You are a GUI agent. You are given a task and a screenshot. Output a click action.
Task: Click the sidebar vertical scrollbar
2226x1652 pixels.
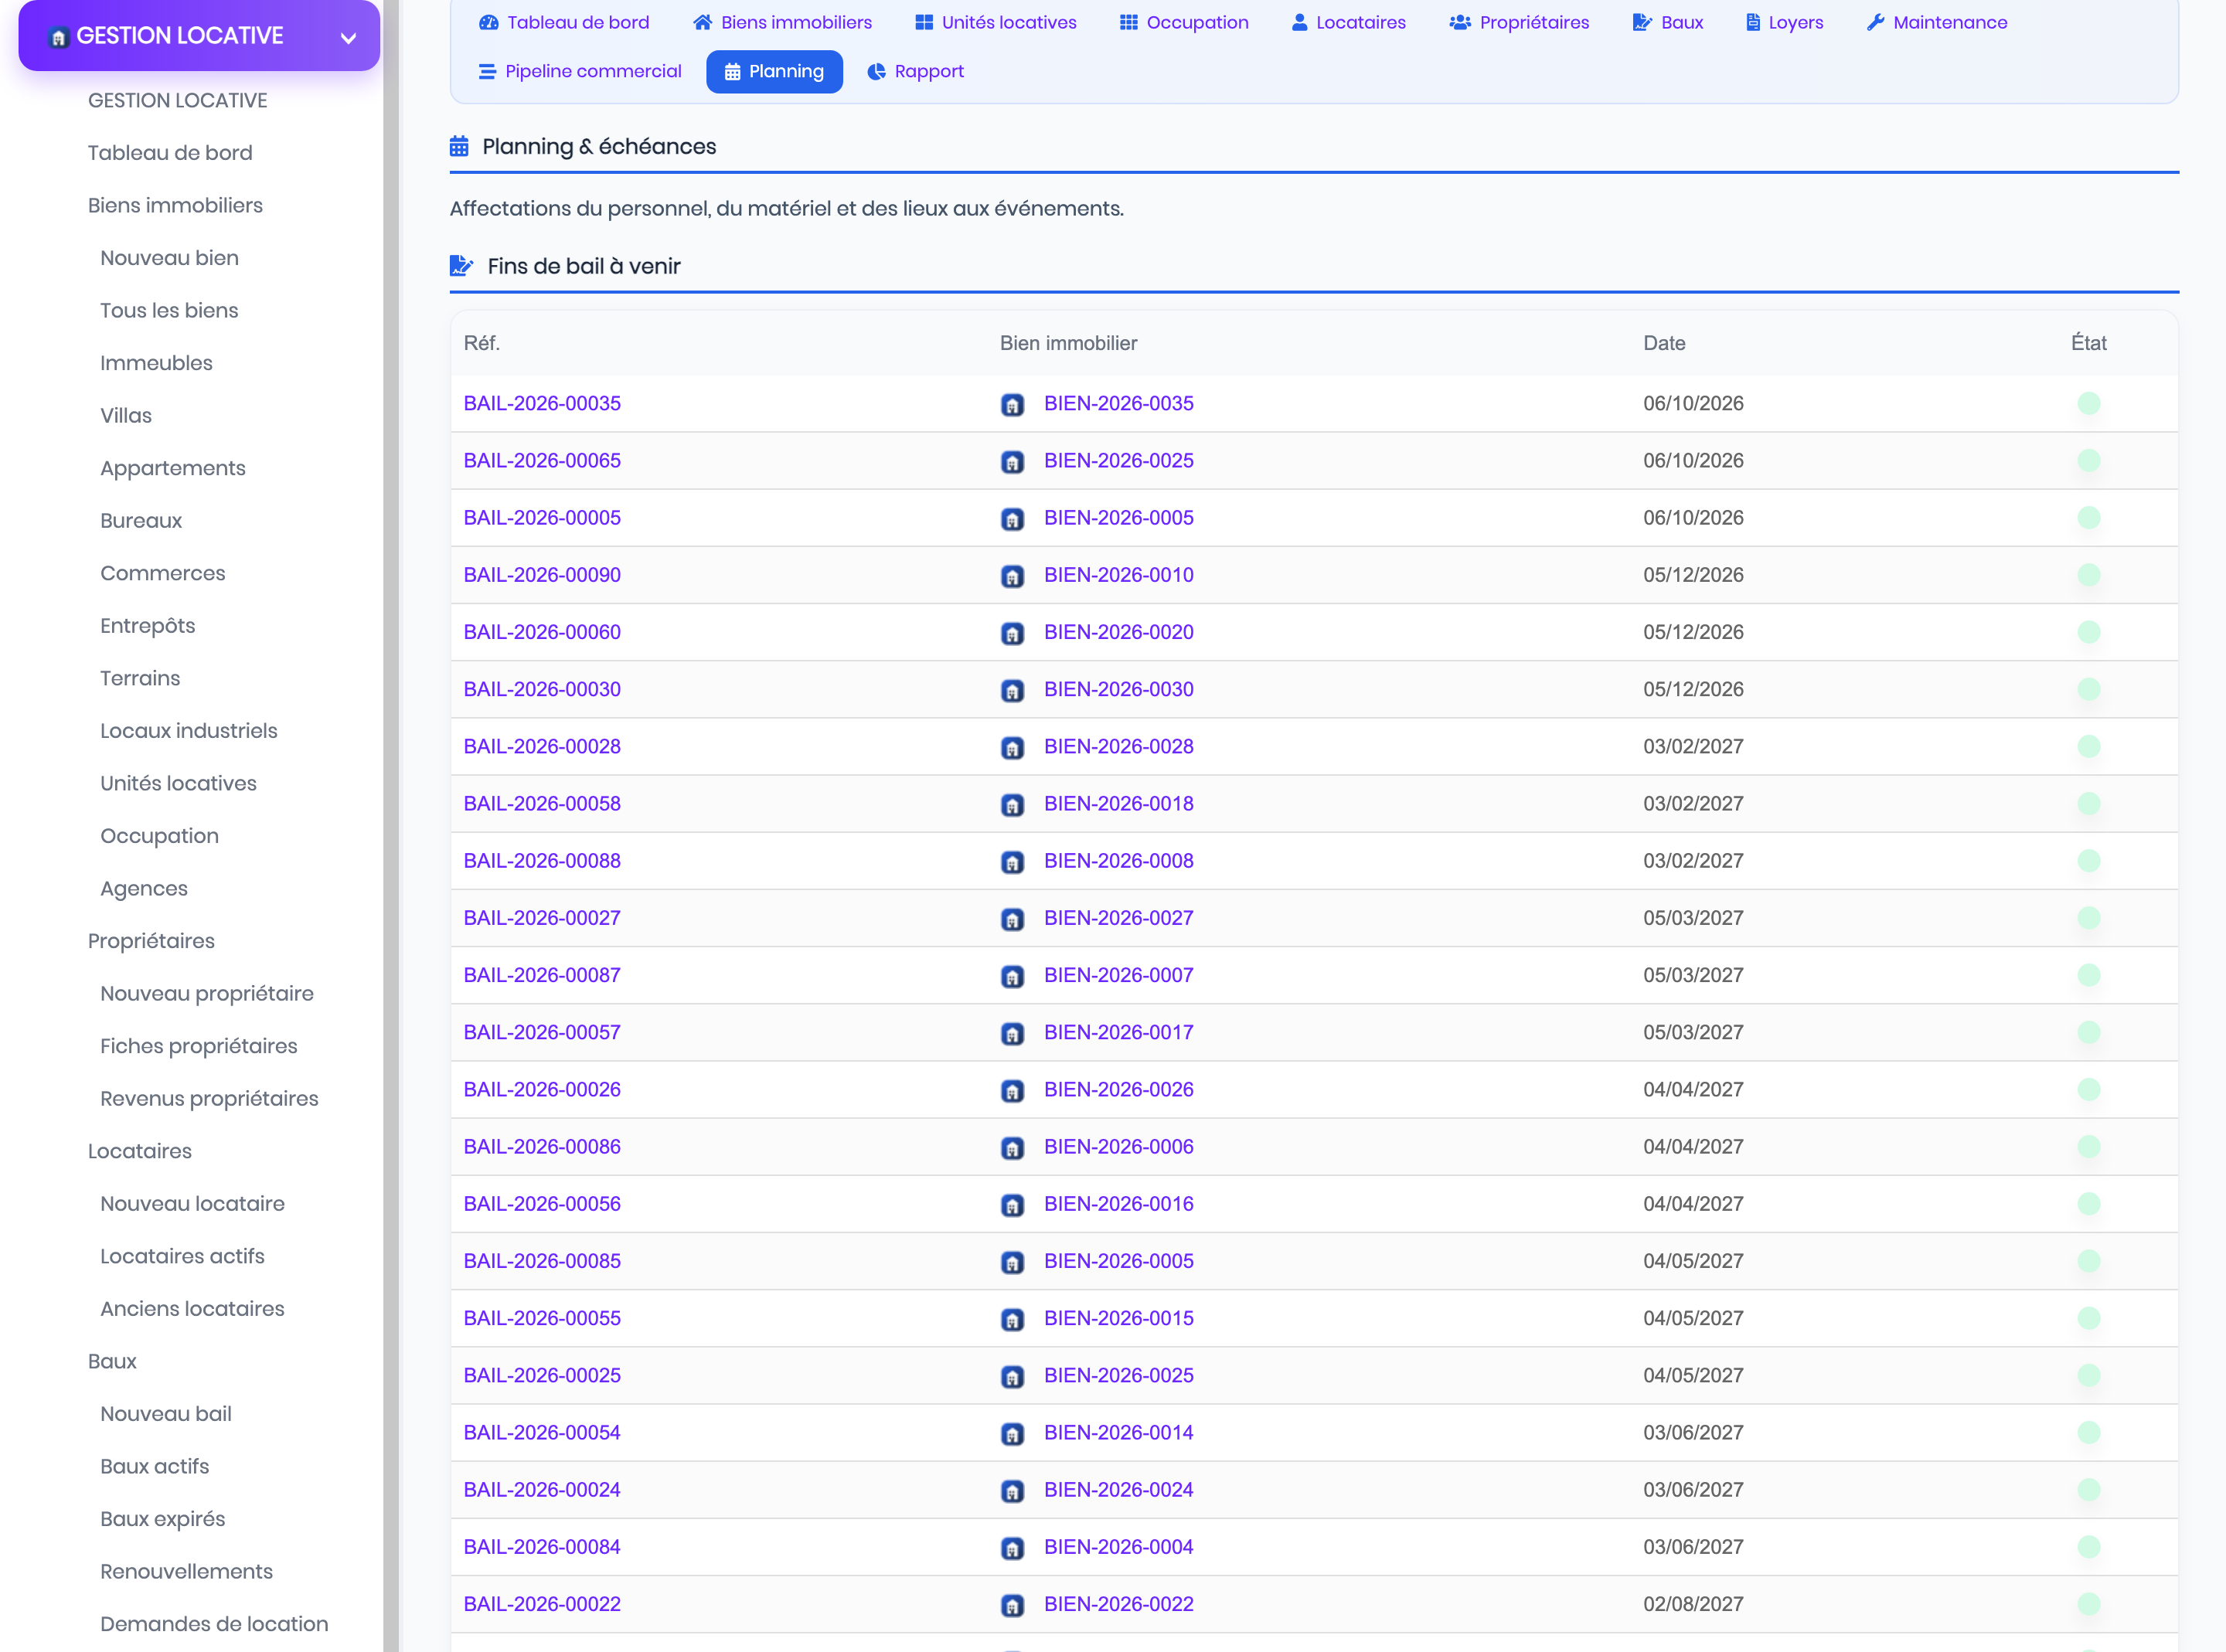391,826
